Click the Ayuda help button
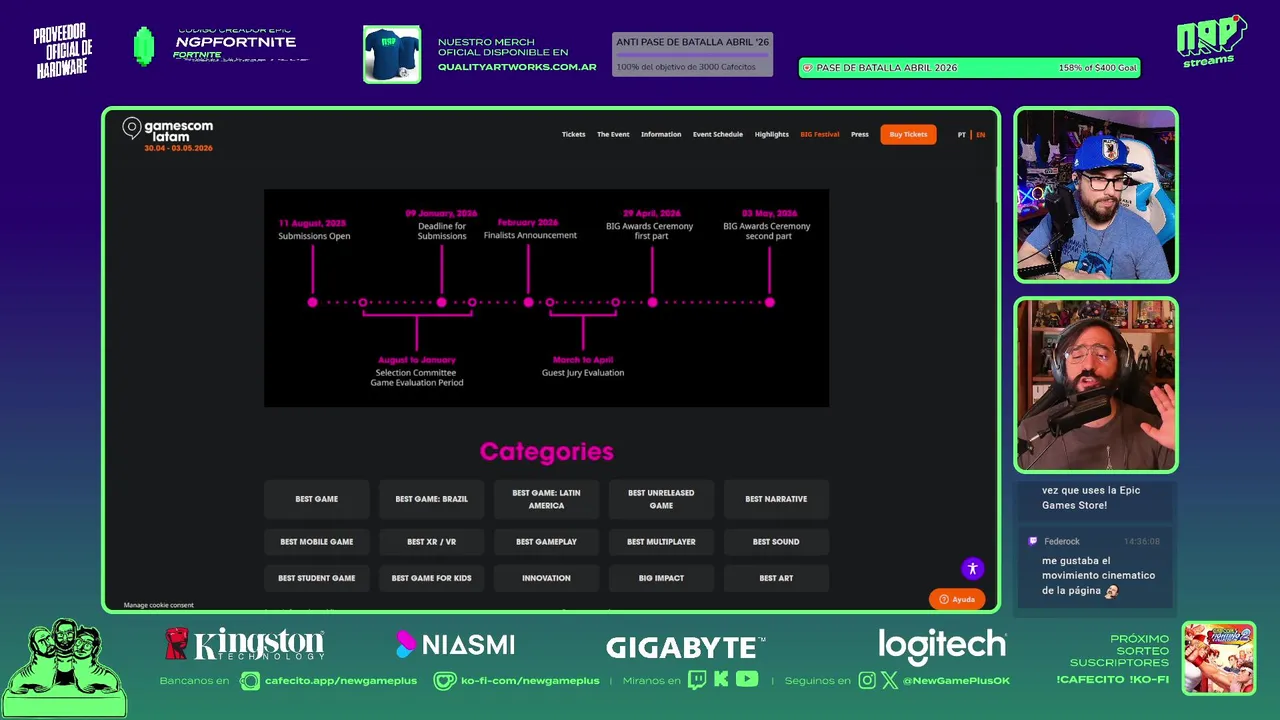The image size is (1280, 720). point(957,599)
